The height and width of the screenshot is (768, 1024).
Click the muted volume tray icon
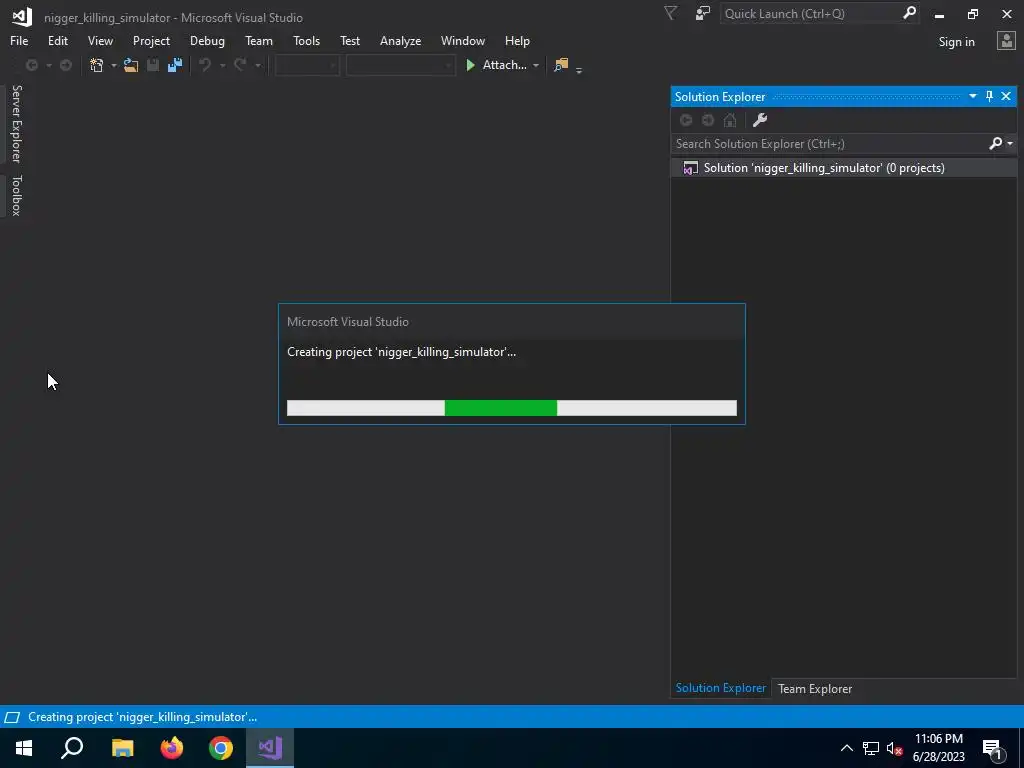coord(895,748)
